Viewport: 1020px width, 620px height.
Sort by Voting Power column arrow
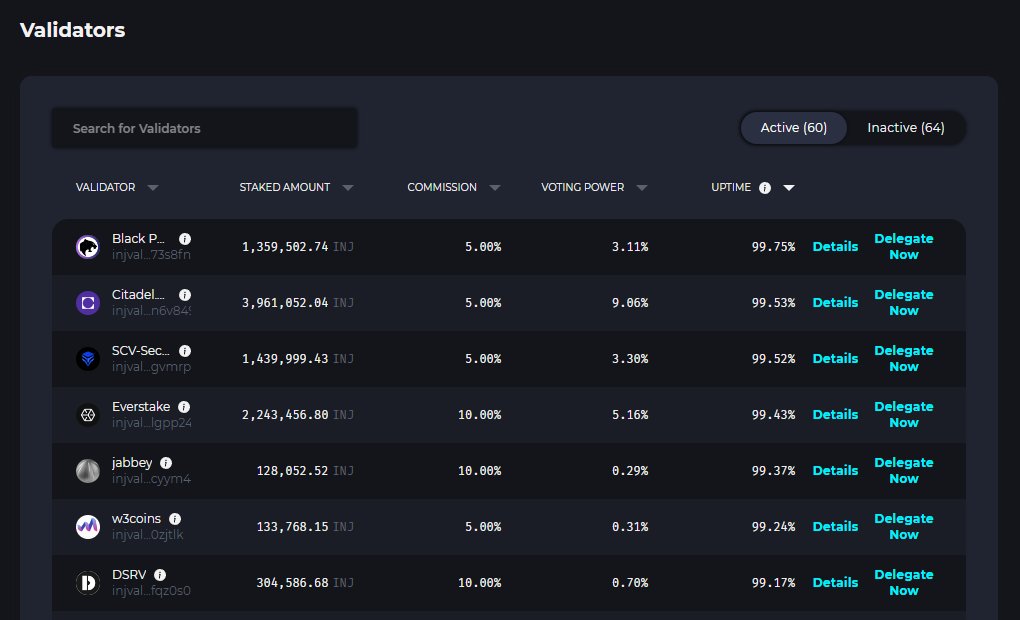(x=642, y=187)
